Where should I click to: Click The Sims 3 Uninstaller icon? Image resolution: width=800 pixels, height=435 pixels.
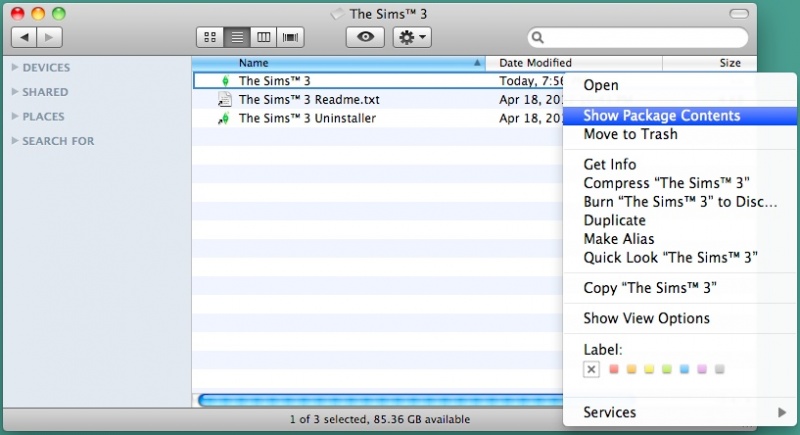click(x=224, y=118)
